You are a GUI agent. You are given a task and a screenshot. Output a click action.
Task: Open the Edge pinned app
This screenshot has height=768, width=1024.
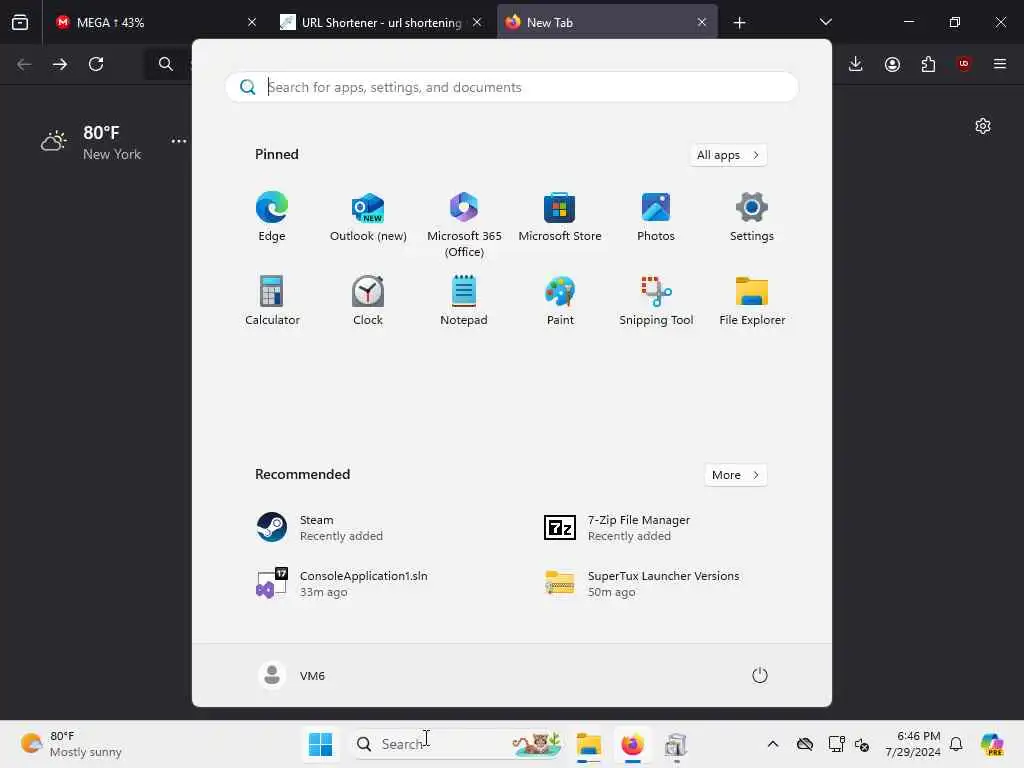coord(272,217)
